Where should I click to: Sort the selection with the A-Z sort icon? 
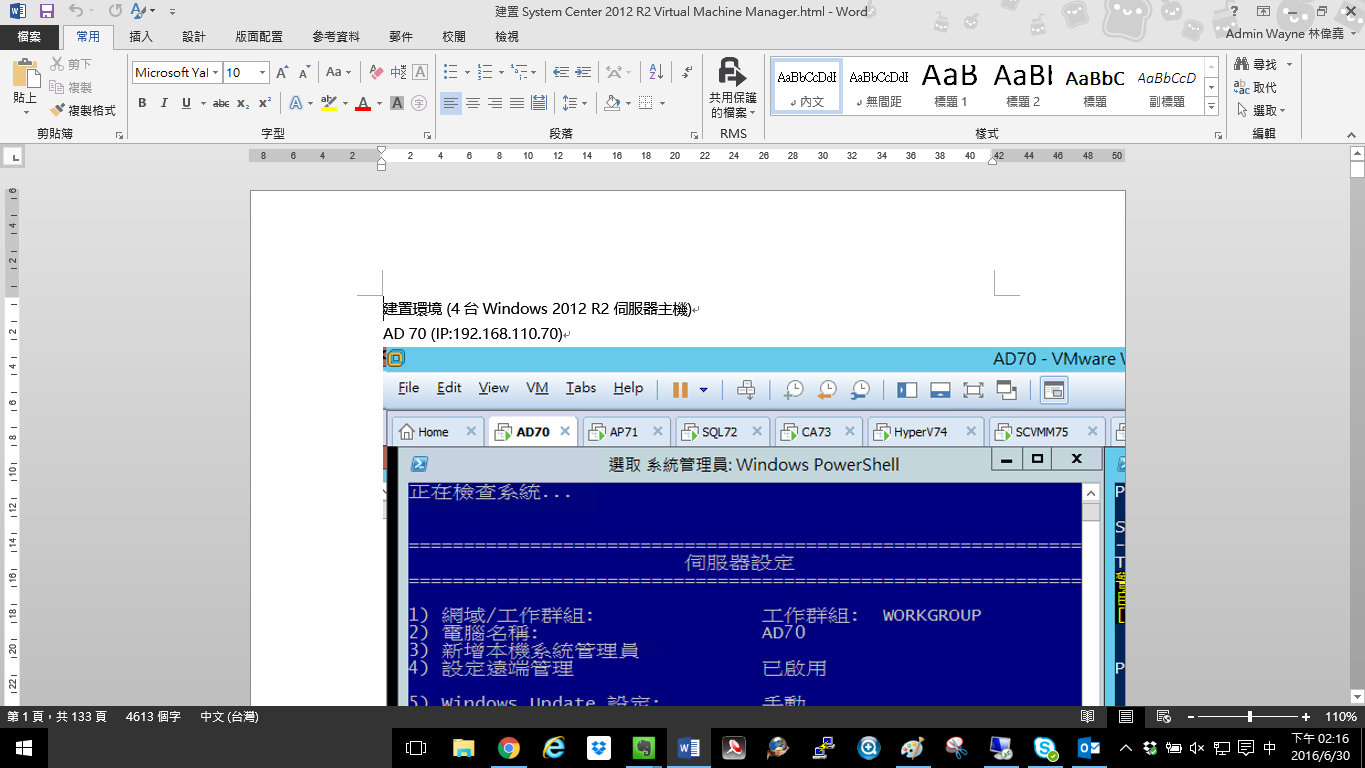pos(656,73)
